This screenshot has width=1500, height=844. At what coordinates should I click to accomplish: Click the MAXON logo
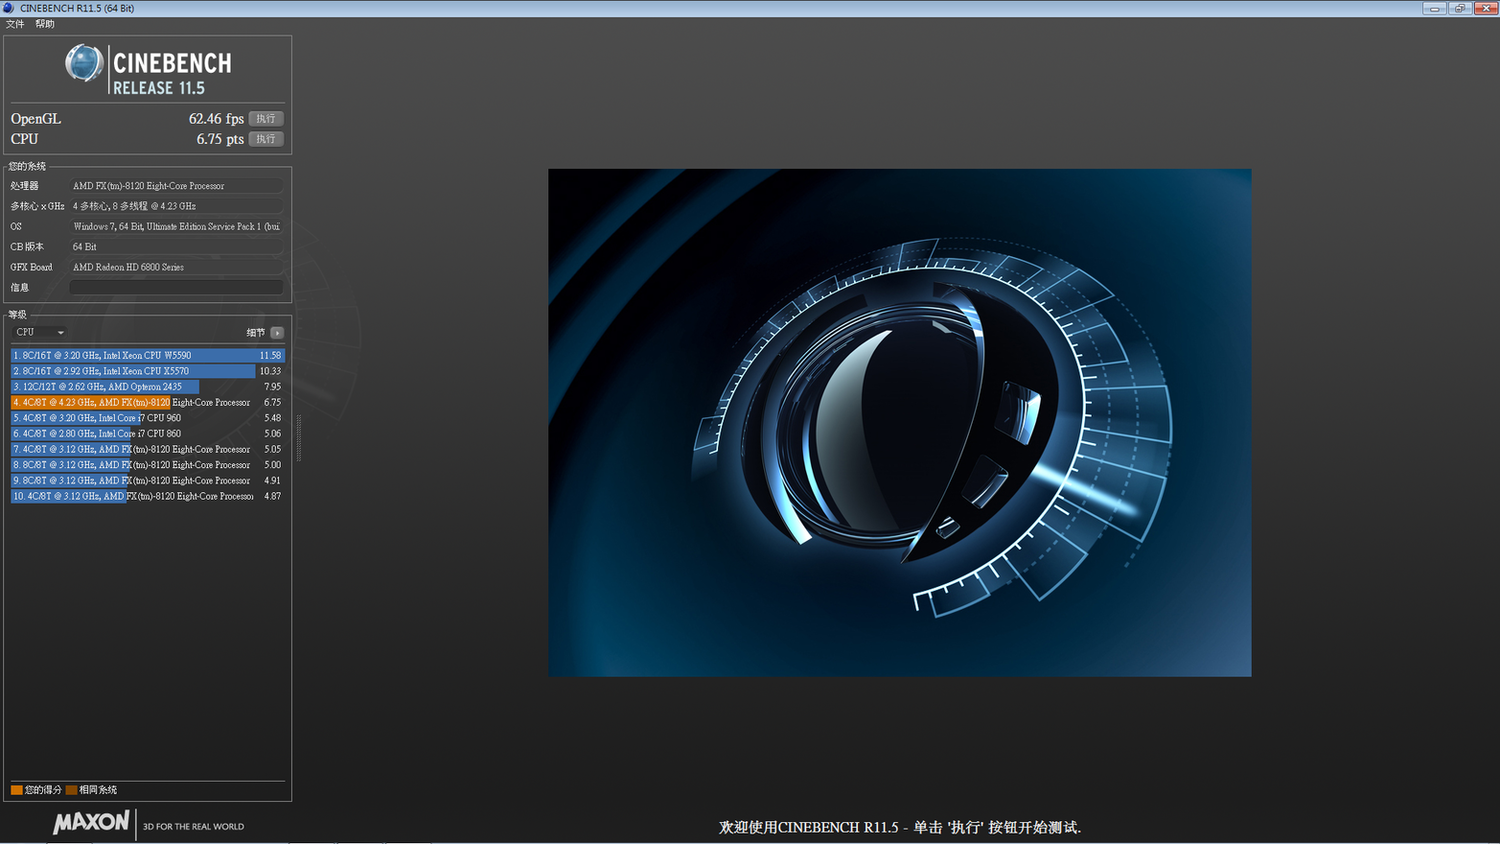point(91,823)
